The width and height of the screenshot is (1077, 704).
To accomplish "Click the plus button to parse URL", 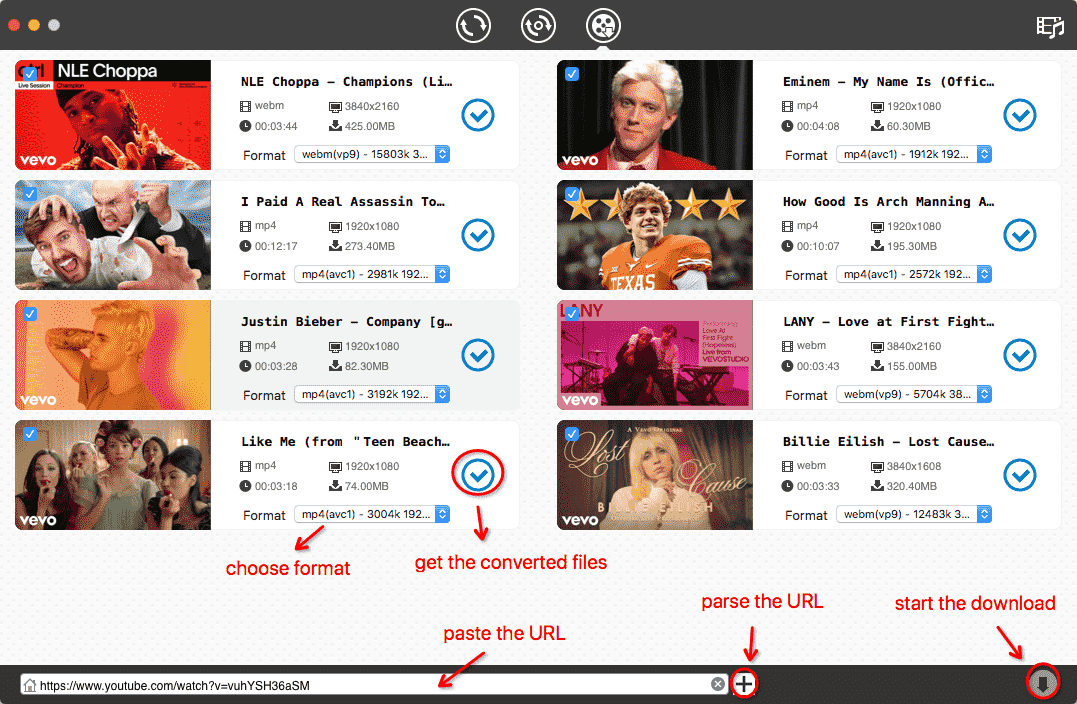I will [744, 683].
